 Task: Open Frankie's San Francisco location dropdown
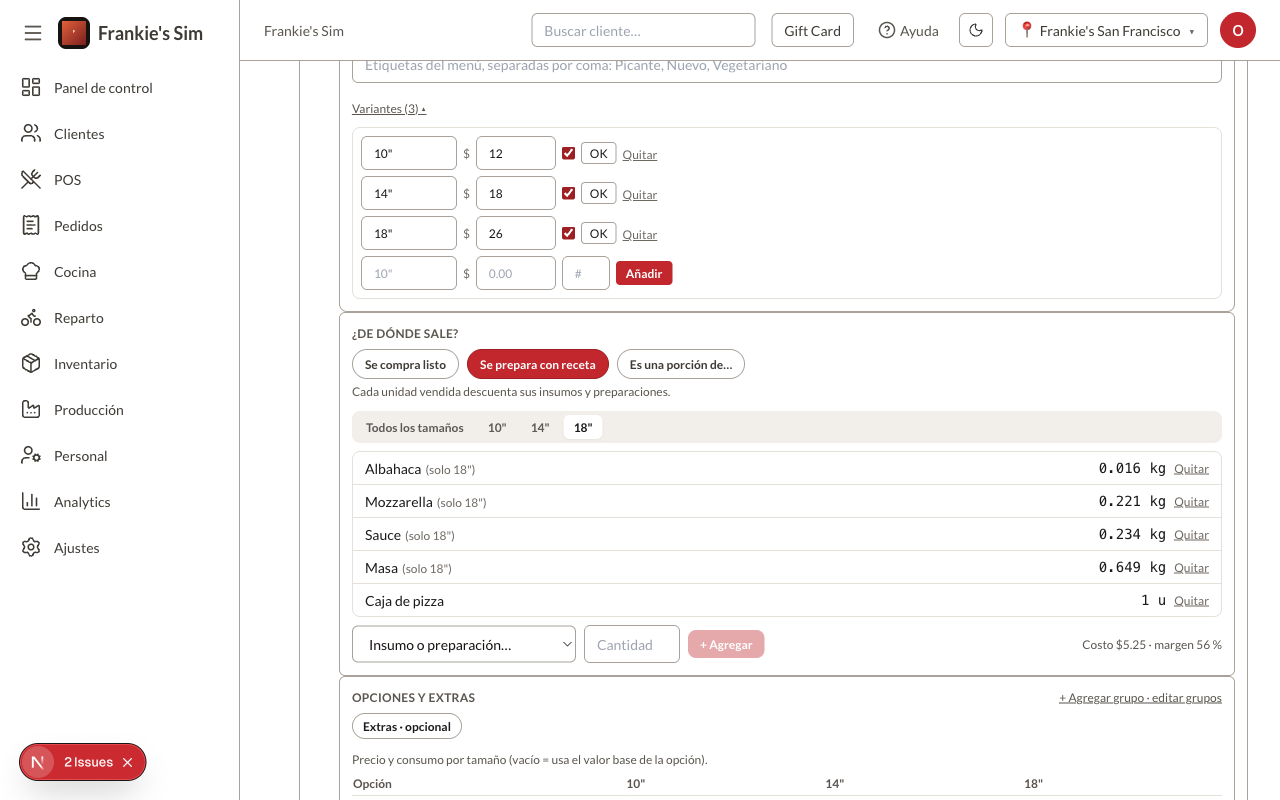pos(1106,31)
